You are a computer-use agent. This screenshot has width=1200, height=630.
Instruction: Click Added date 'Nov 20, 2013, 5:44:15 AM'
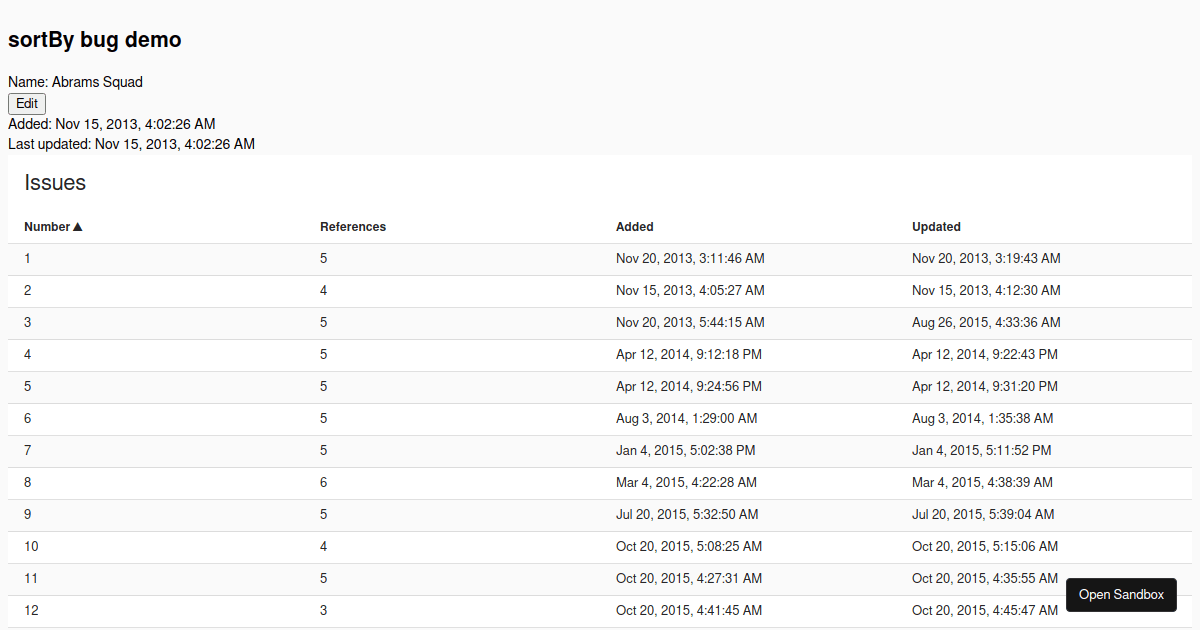[690, 323]
